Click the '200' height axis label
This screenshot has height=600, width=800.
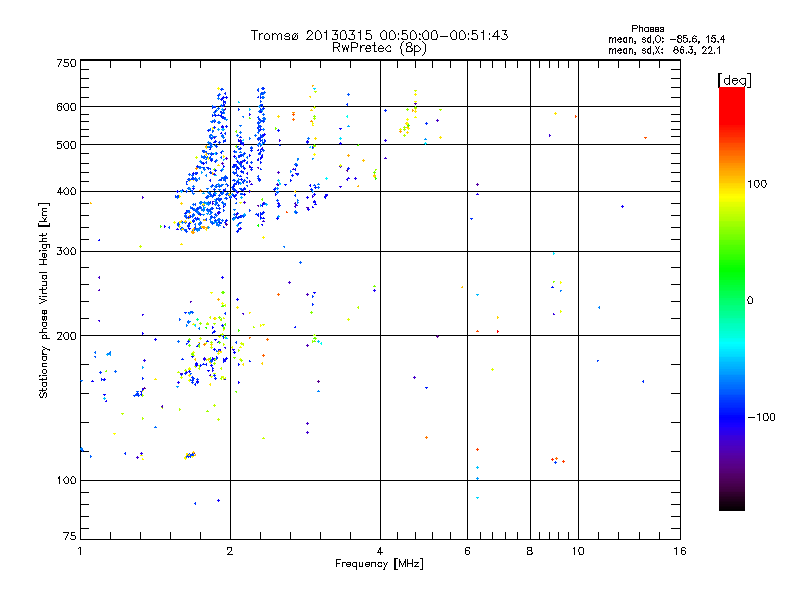66,336
